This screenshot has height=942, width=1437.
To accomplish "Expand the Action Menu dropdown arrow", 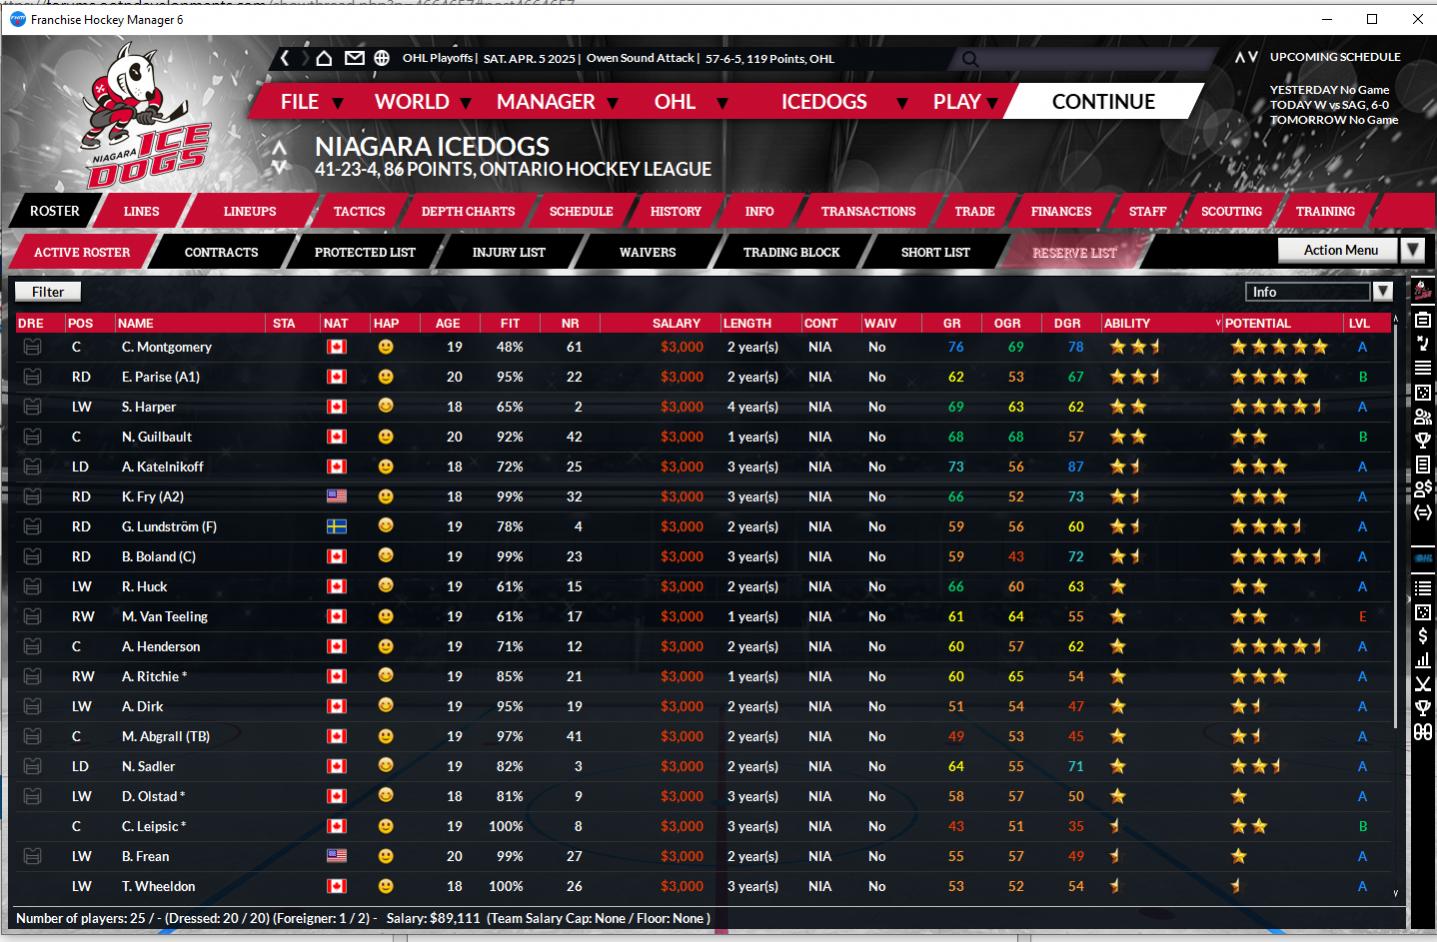I will (x=1412, y=250).
